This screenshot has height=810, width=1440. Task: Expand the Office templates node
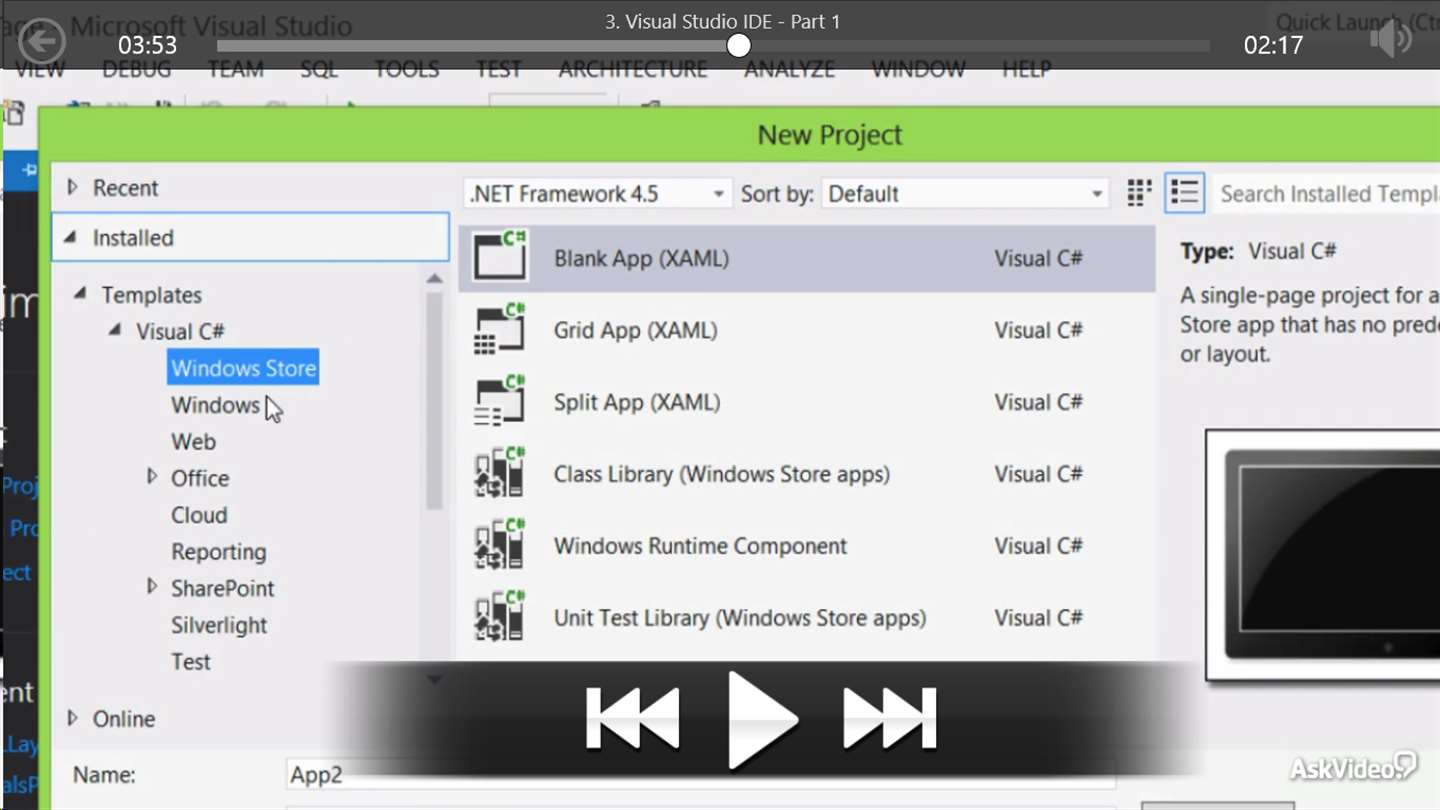pyautogui.click(x=152, y=477)
